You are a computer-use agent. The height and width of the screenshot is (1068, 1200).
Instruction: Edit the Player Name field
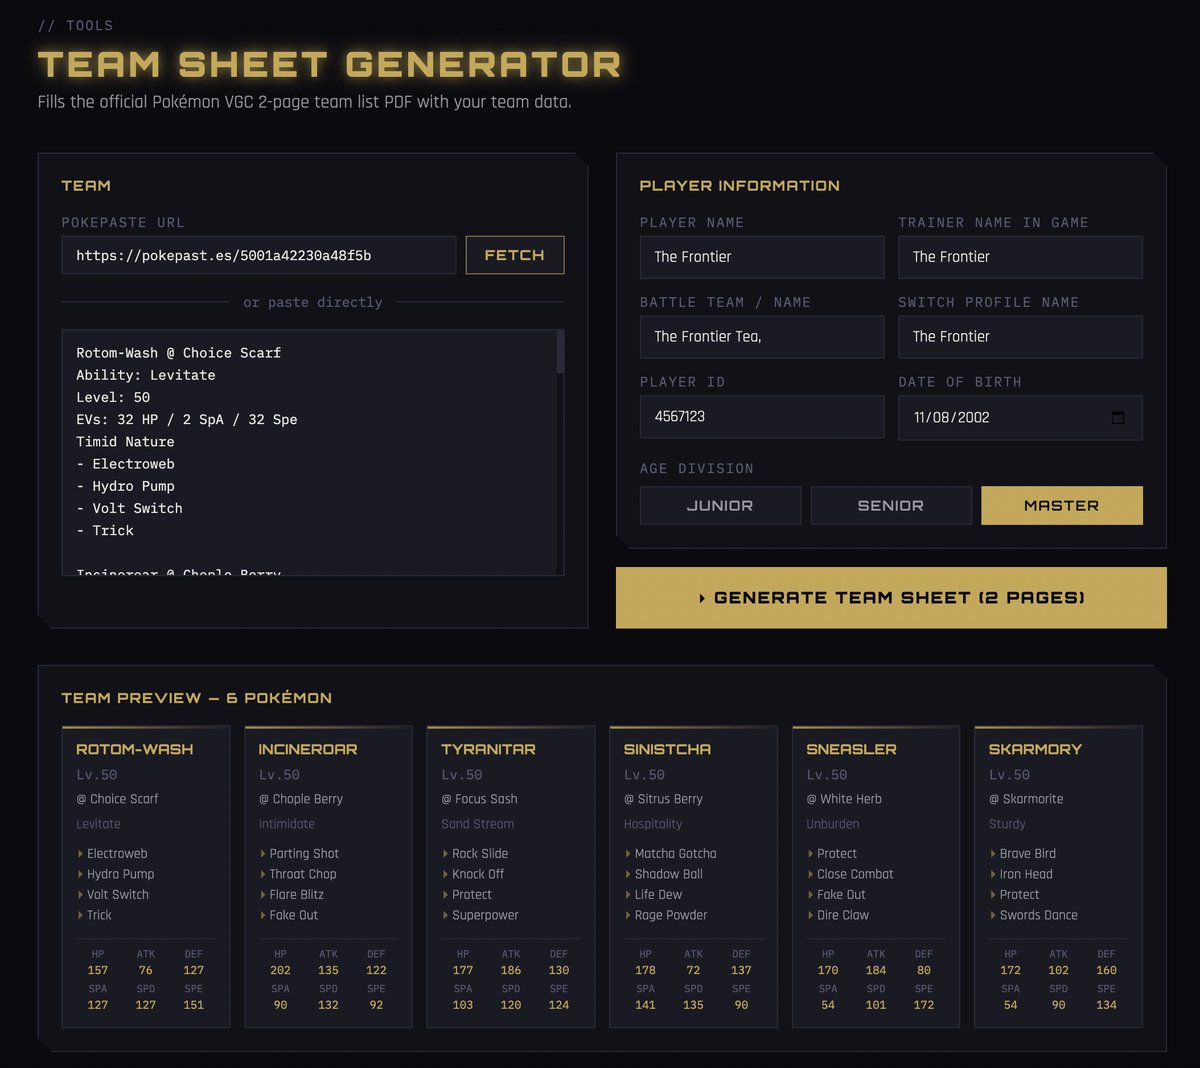[762, 257]
